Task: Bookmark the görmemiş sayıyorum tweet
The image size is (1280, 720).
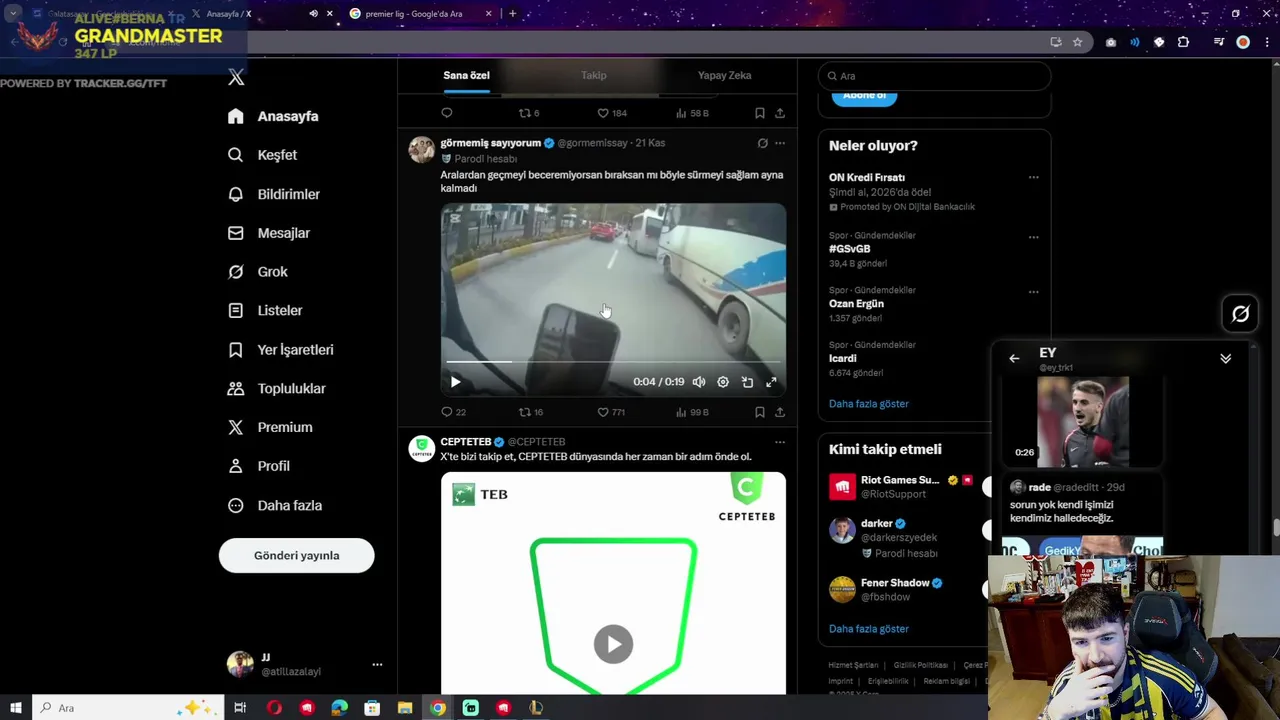Action: pos(760,412)
